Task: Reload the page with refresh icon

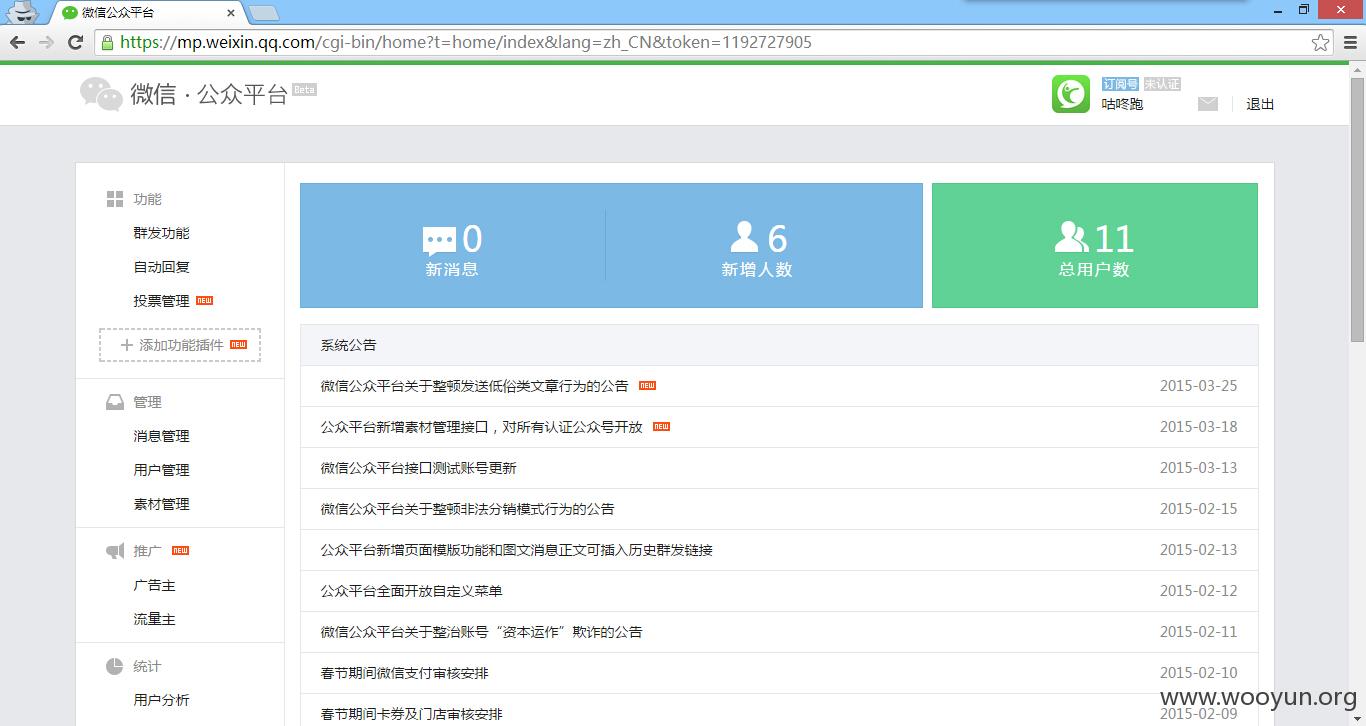Action: point(75,42)
